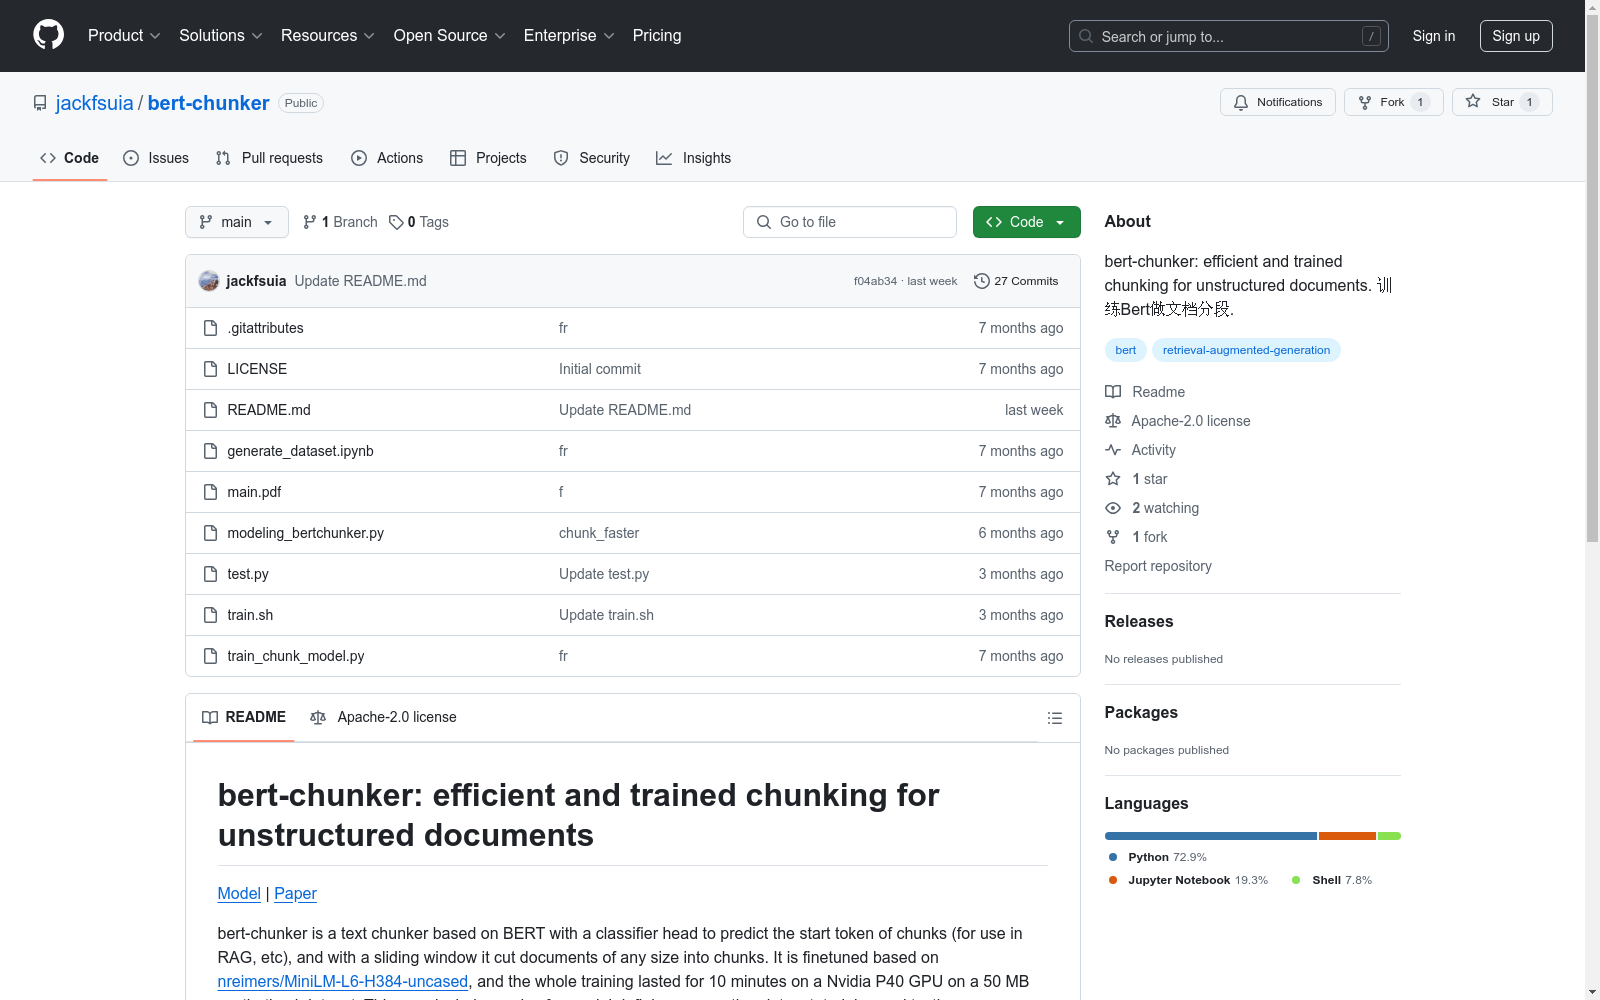The image size is (1600, 1000).
Task: Open commit f04ab34 hash link
Action: tap(875, 281)
